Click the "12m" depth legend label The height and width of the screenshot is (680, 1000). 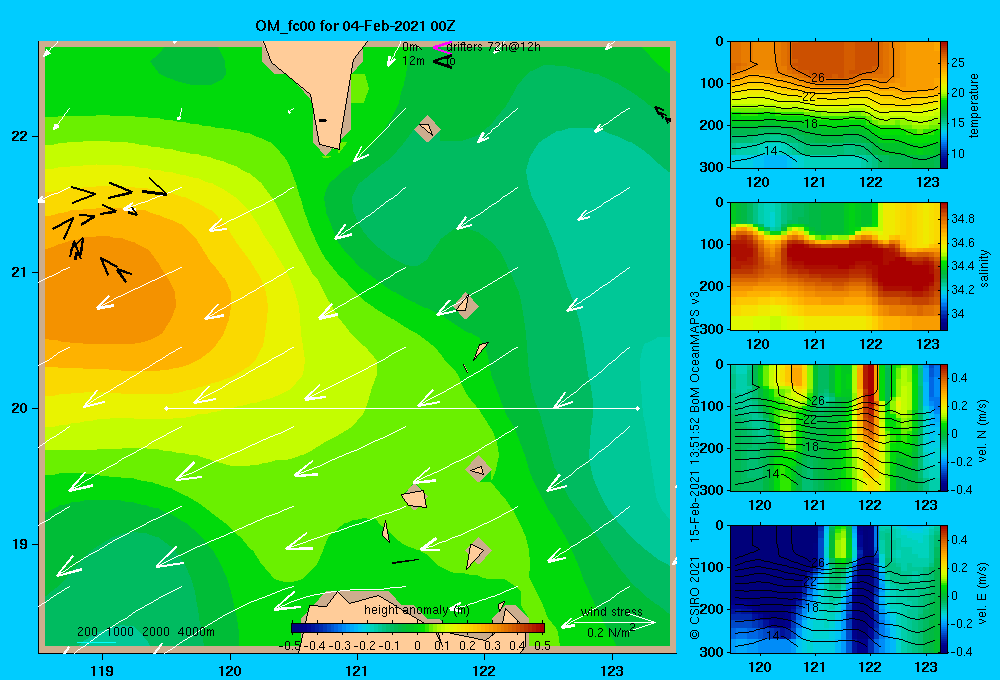[x=413, y=61]
